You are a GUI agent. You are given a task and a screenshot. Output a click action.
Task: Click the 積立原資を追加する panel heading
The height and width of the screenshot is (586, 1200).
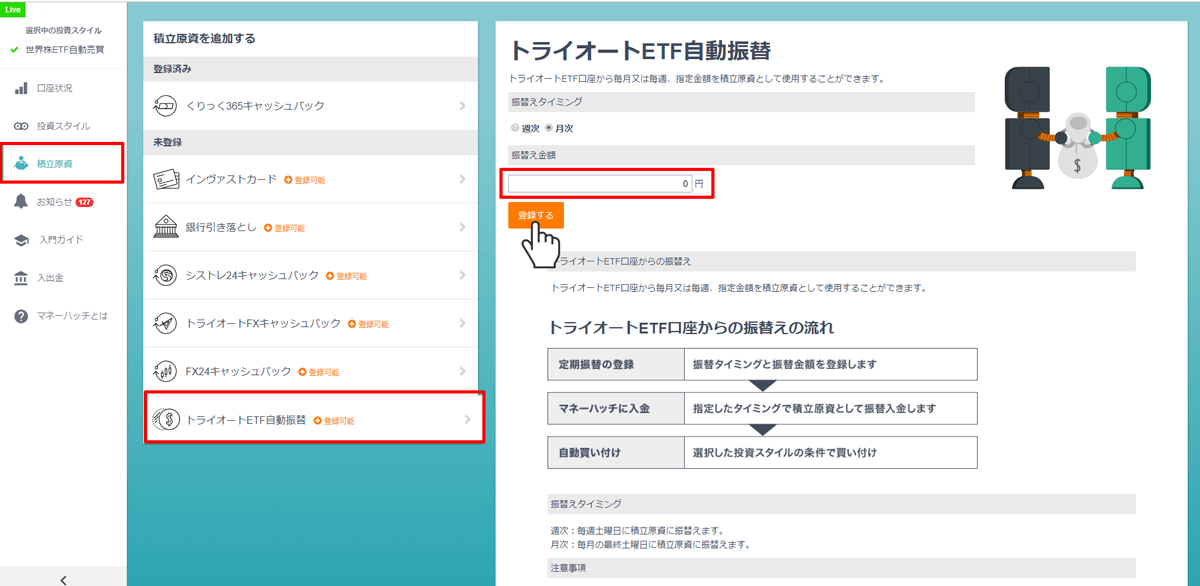(205, 39)
